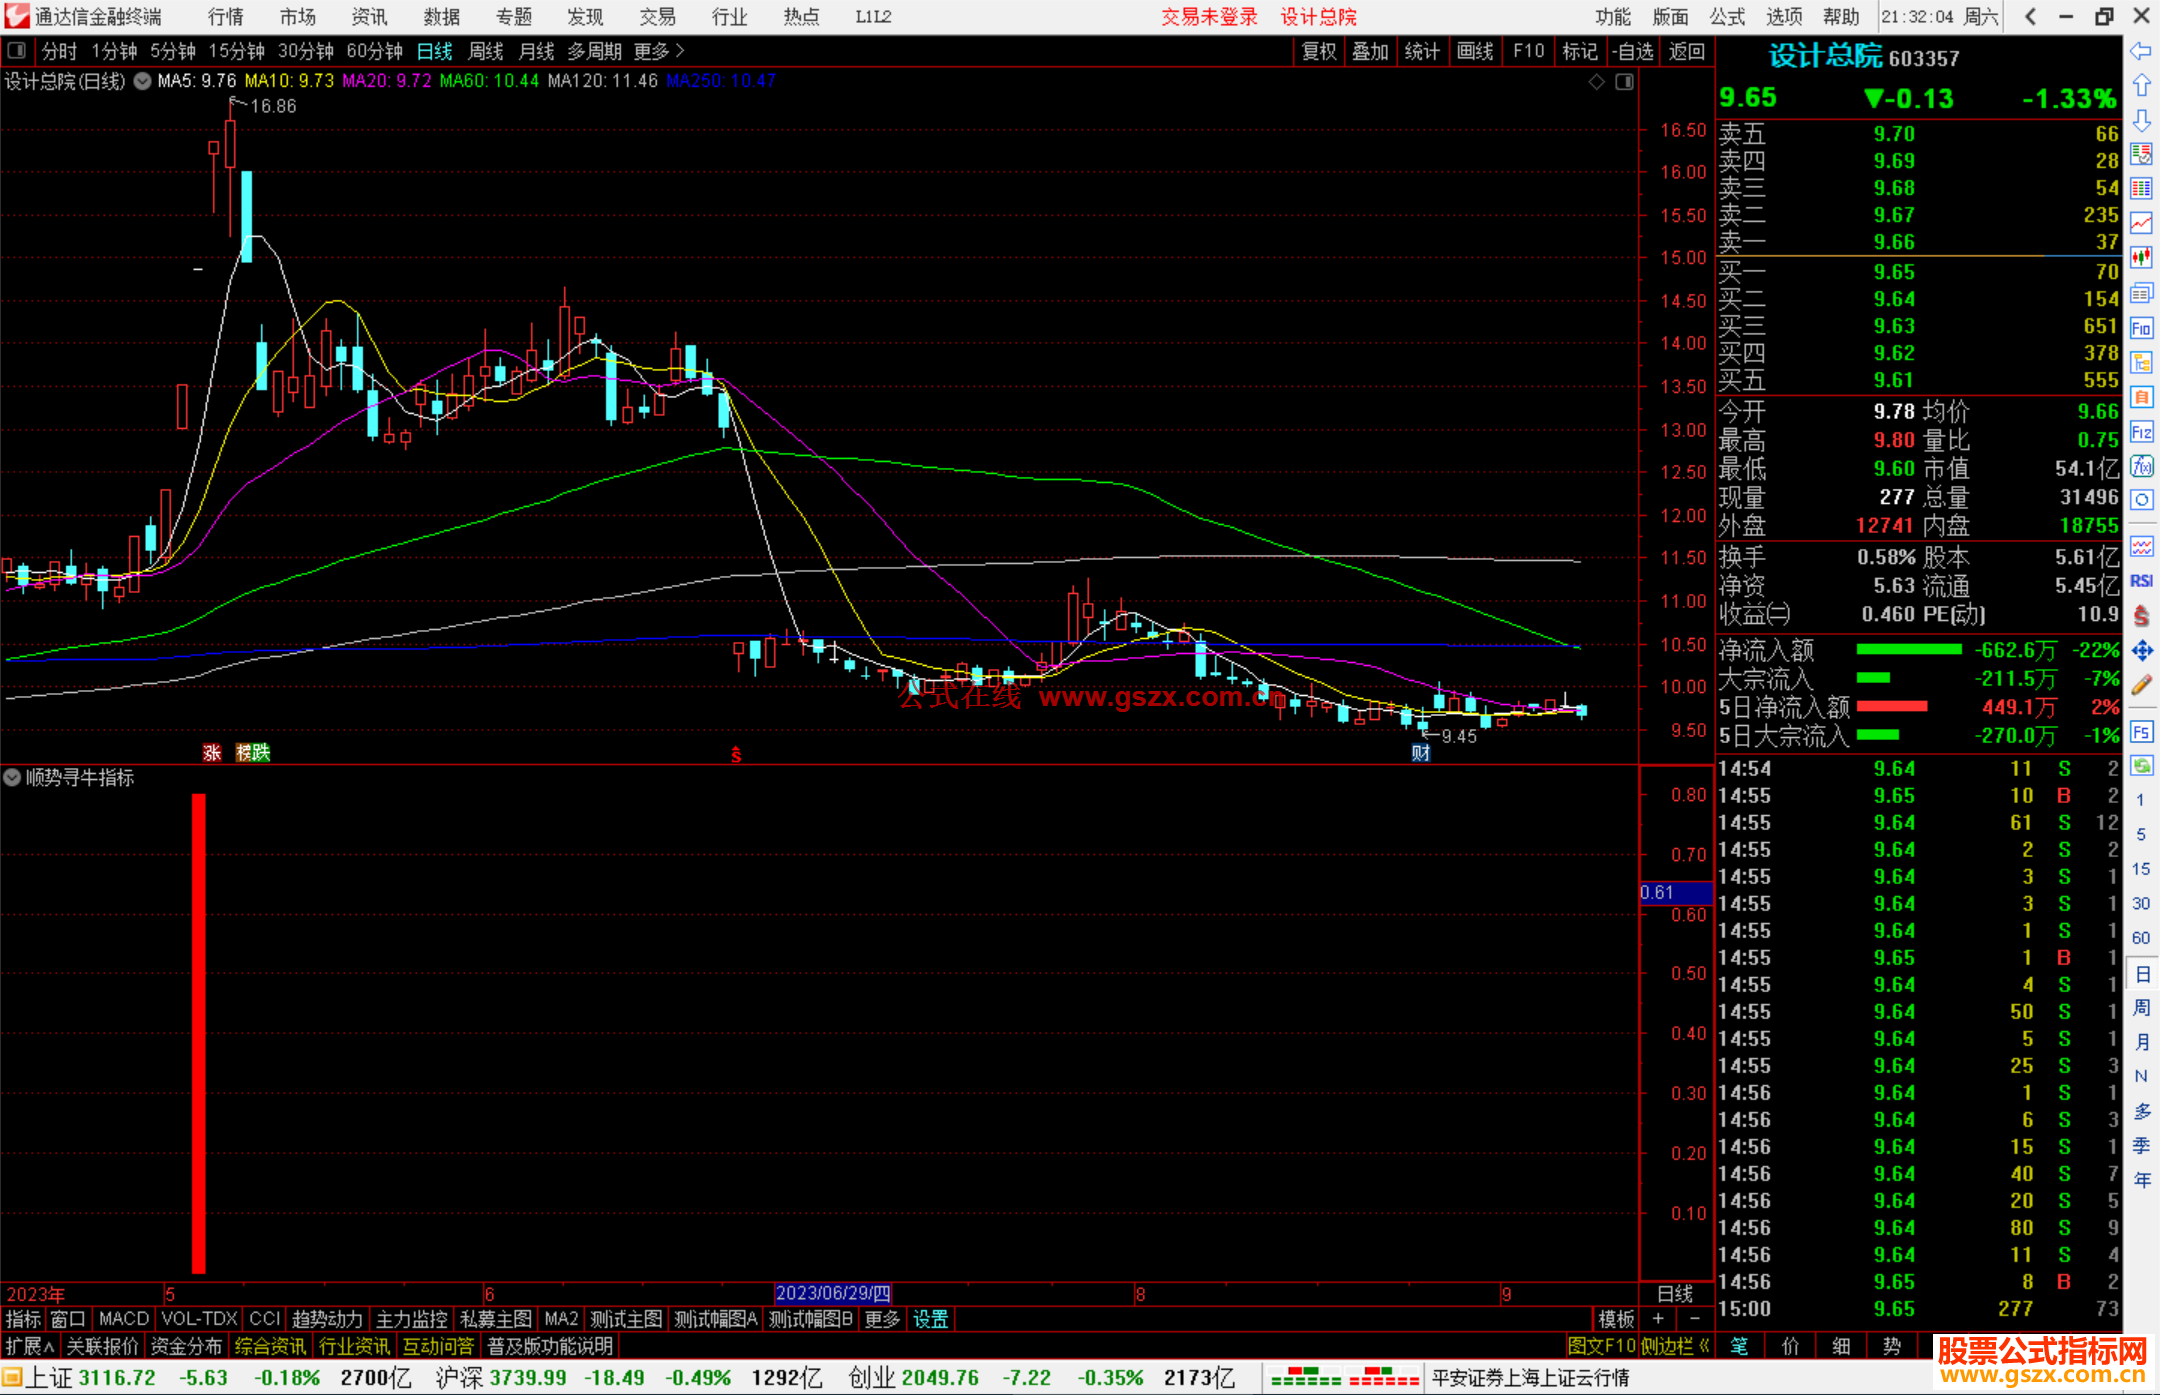
Task: Open the F10 company info sidebar icon
Action: (x=2141, y=328)
